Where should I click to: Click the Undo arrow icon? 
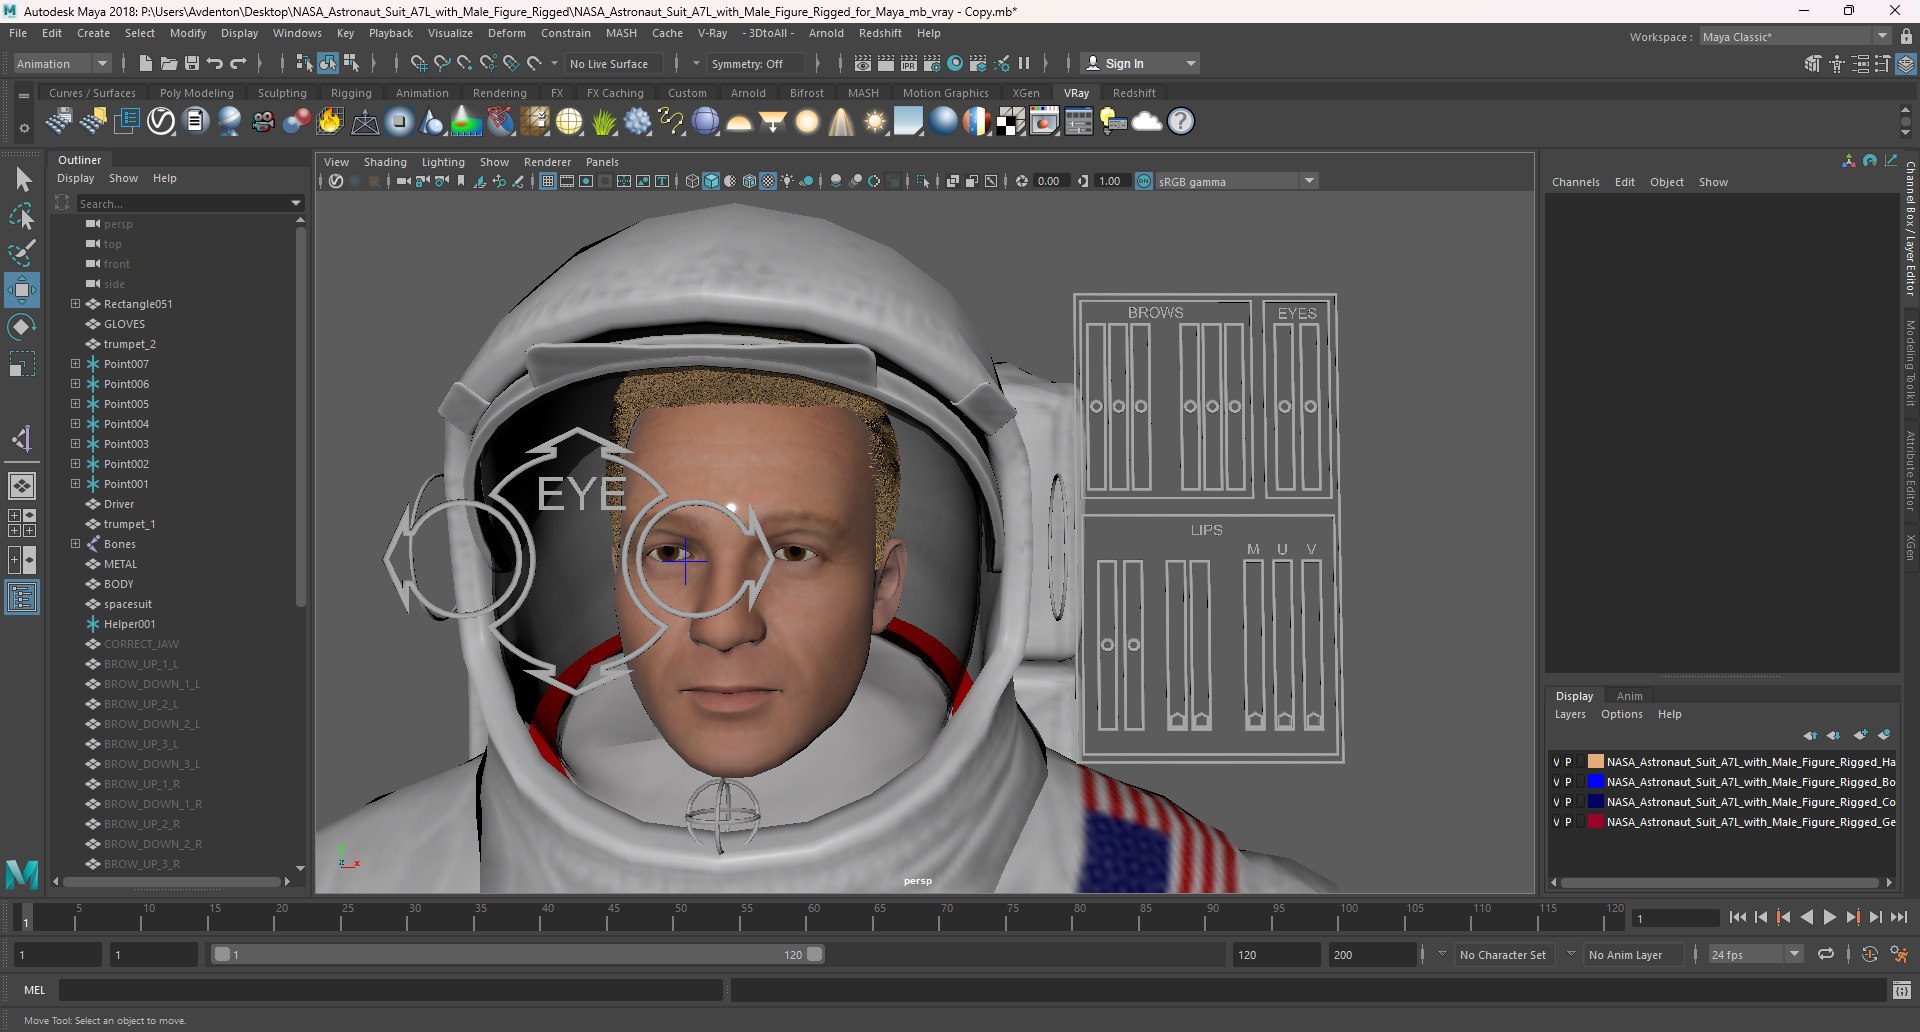215,63
